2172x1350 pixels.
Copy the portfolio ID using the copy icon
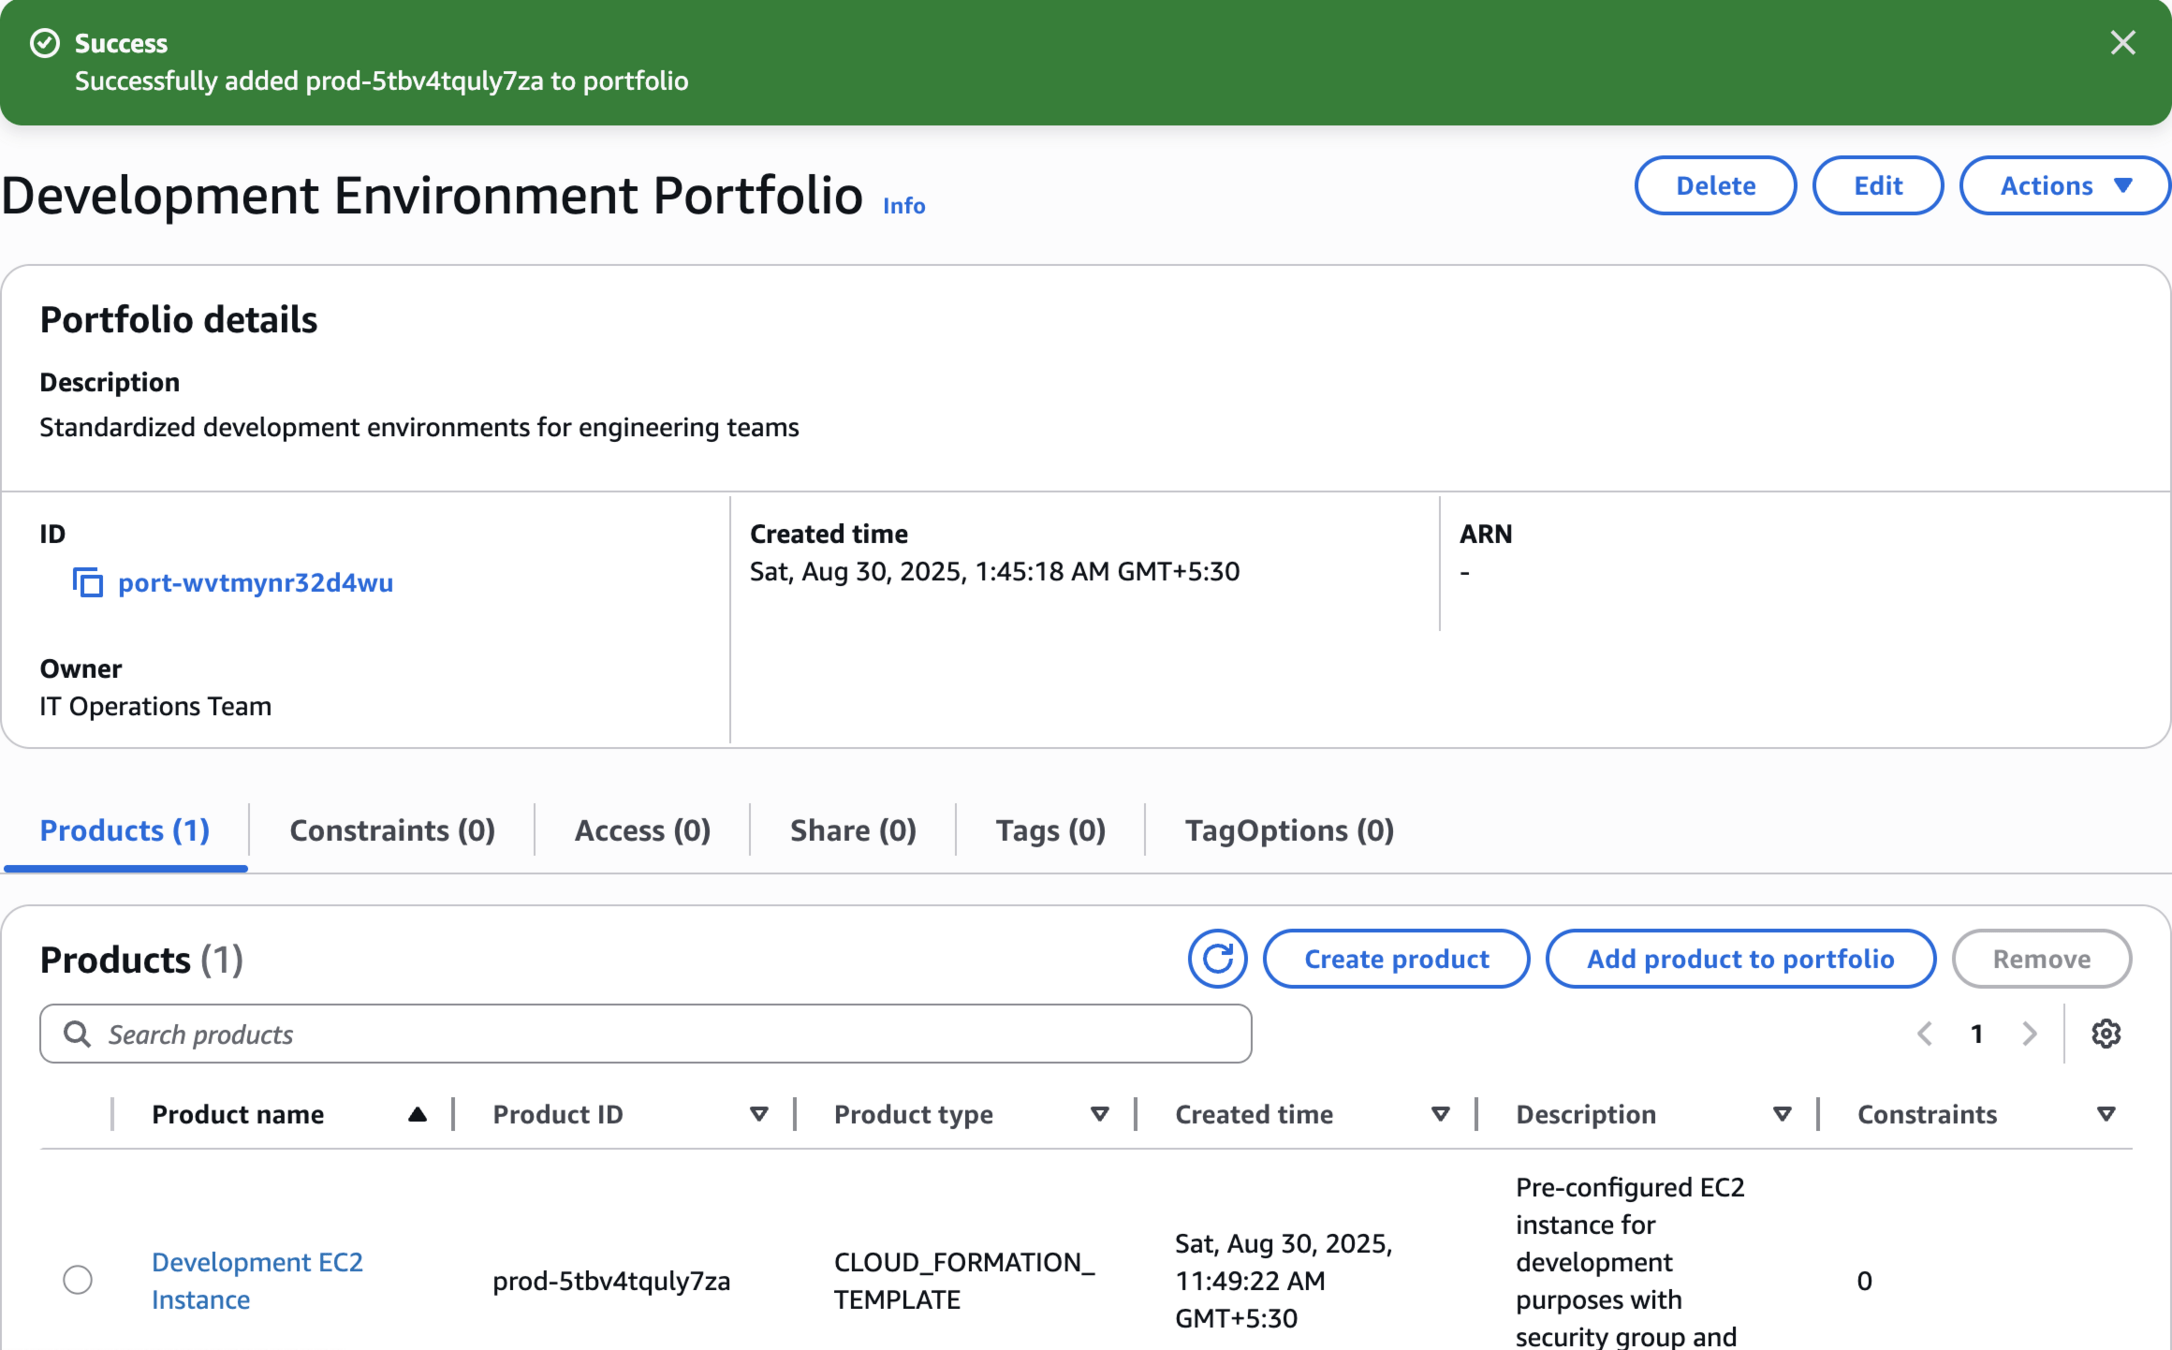87,582
